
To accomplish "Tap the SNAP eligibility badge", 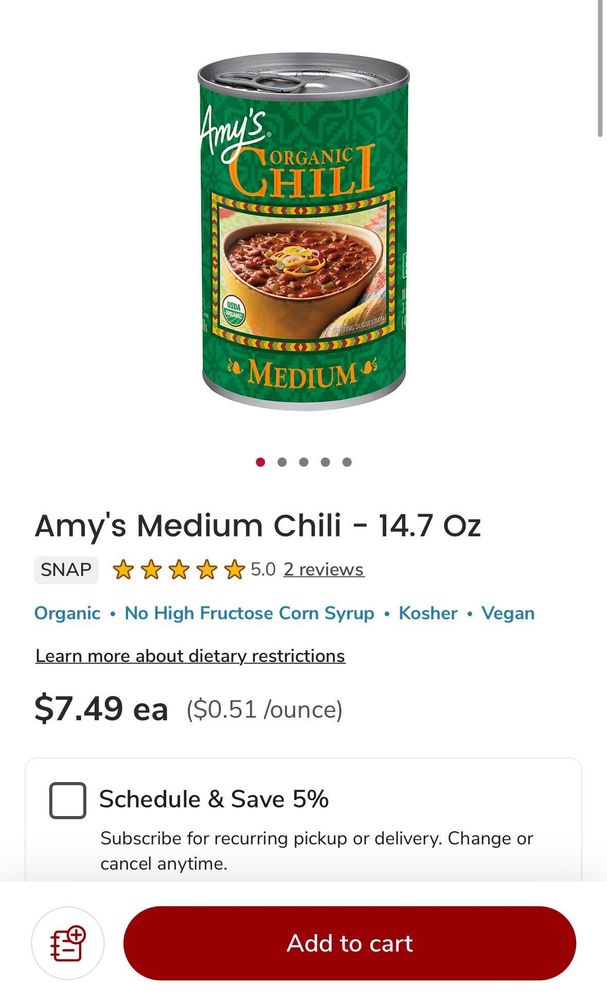I will point(66,570).
